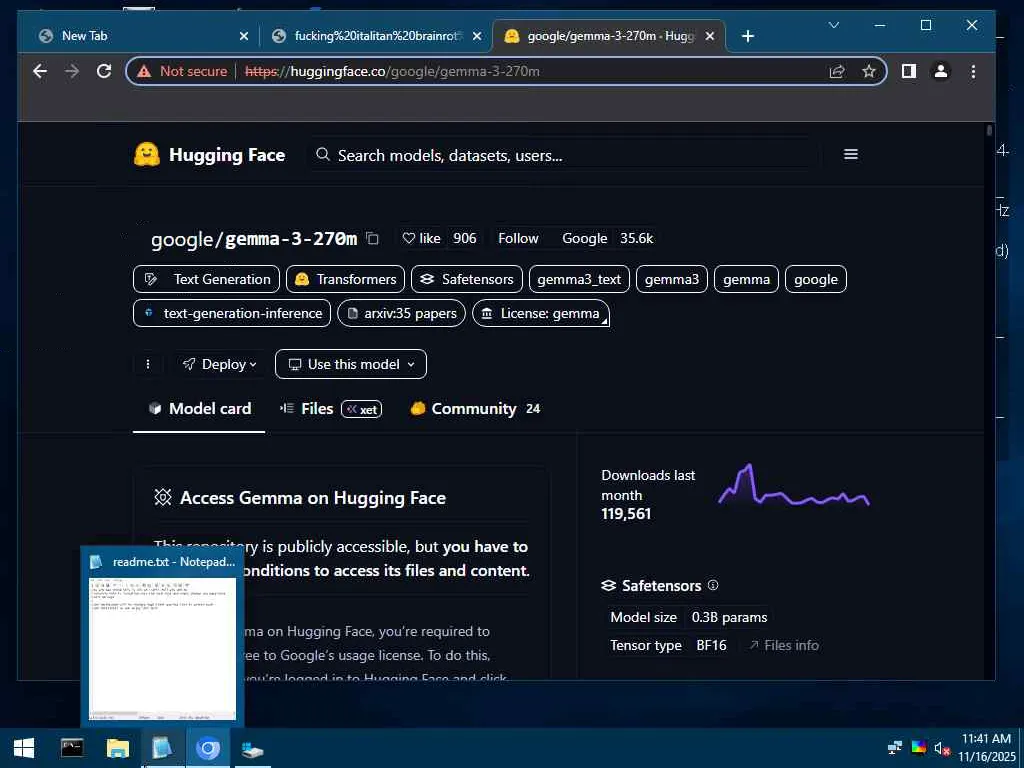The height and width of the screenshot is (768, 1024).
Task: Click the Search models, datasets, users field
Action: tap(562, 155)
